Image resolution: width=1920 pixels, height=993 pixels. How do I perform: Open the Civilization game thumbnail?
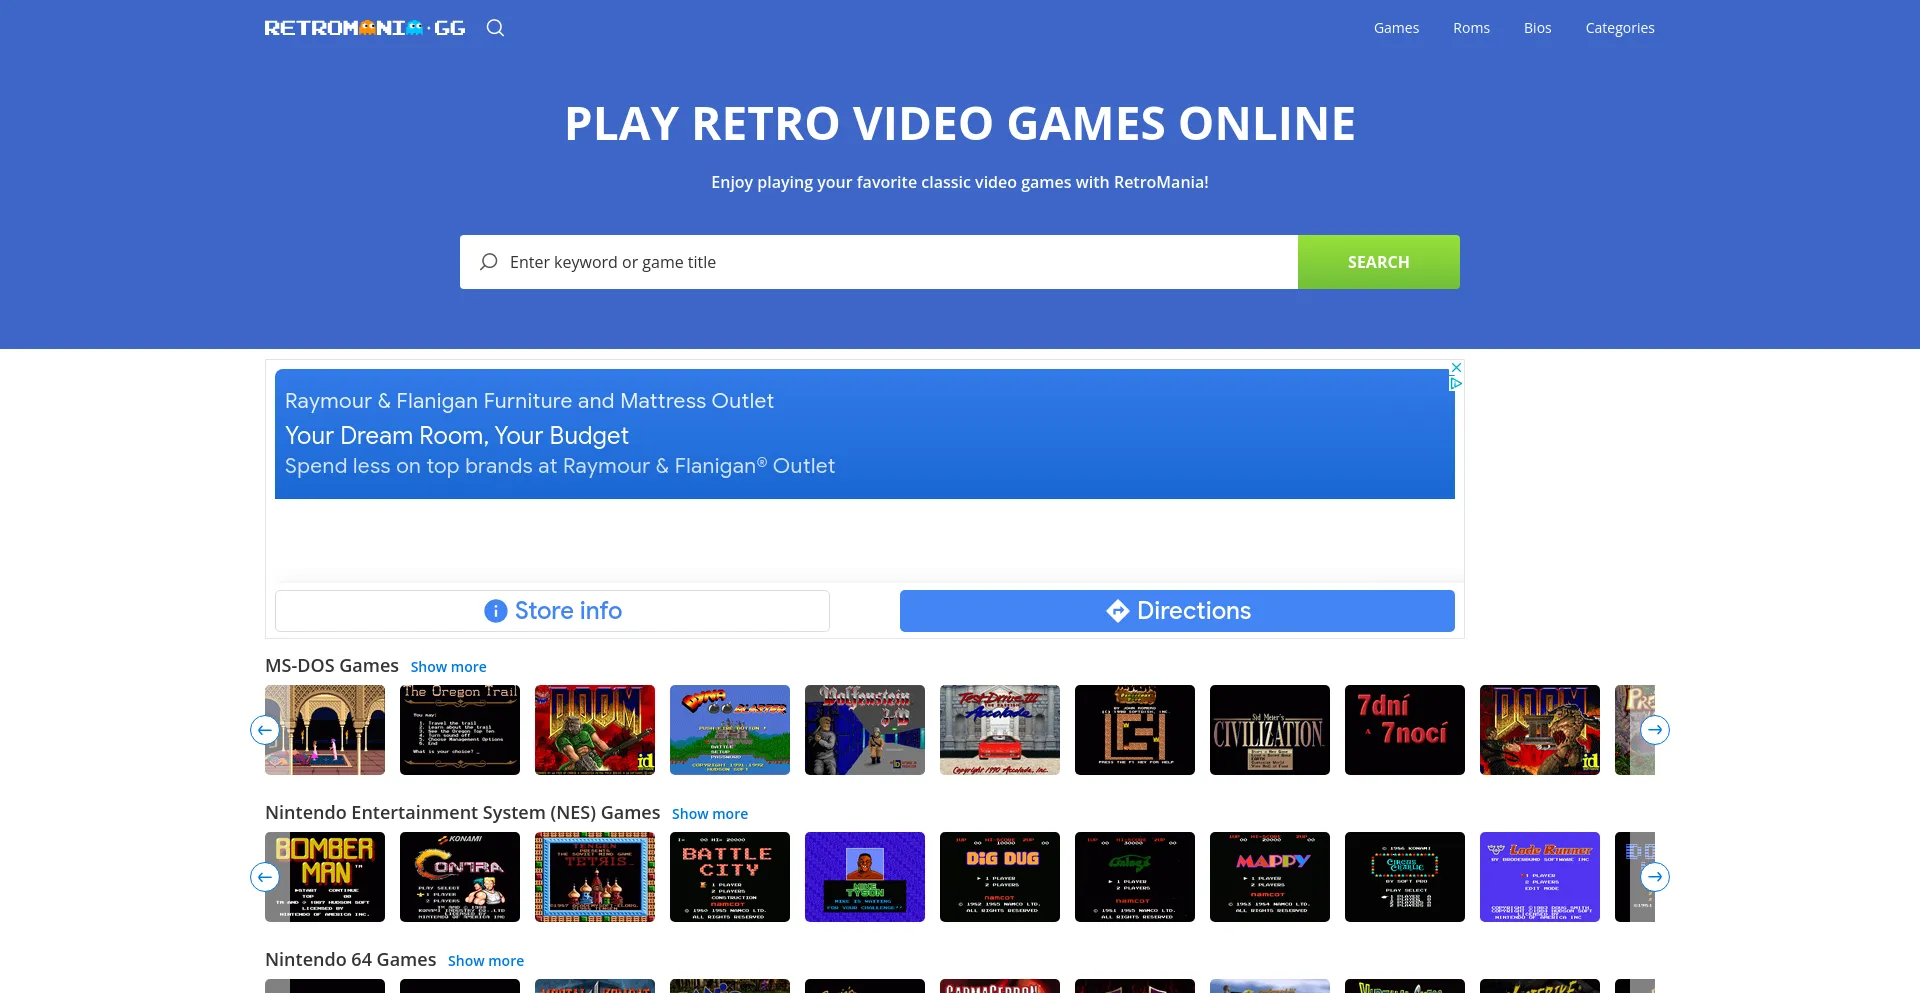point(1270,730)
